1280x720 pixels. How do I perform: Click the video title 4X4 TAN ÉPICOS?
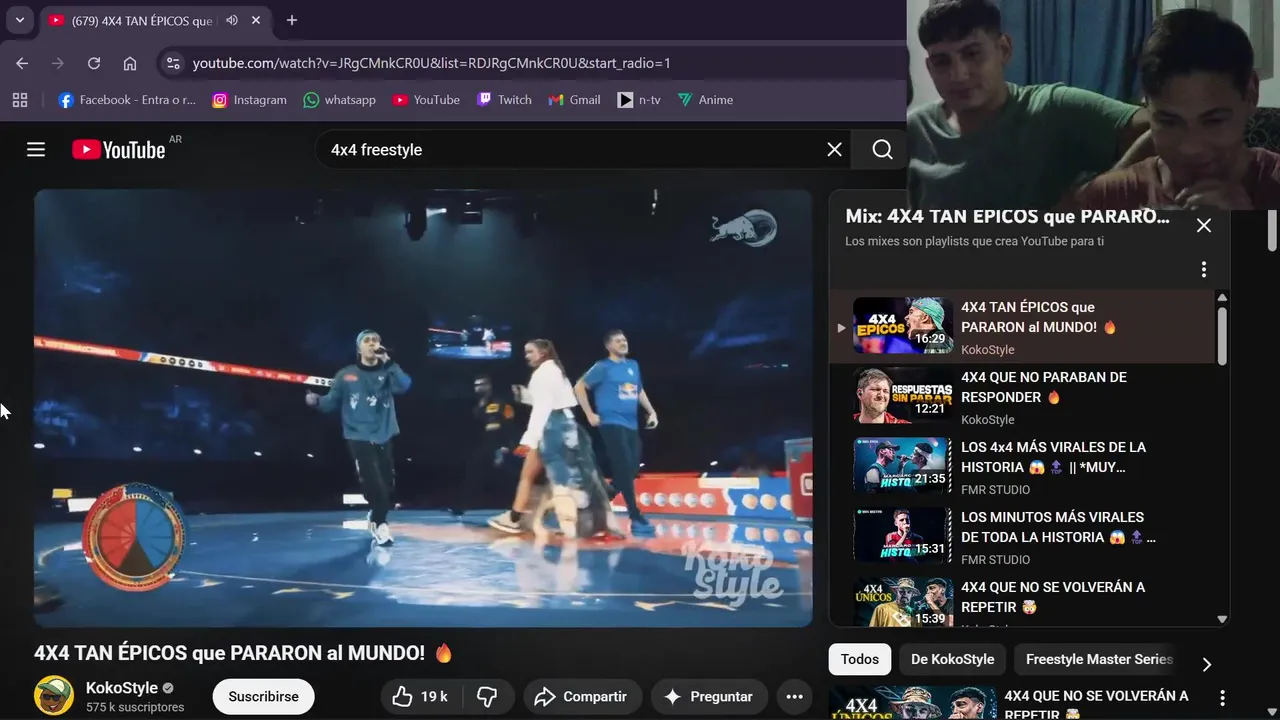tap(244, 653)
